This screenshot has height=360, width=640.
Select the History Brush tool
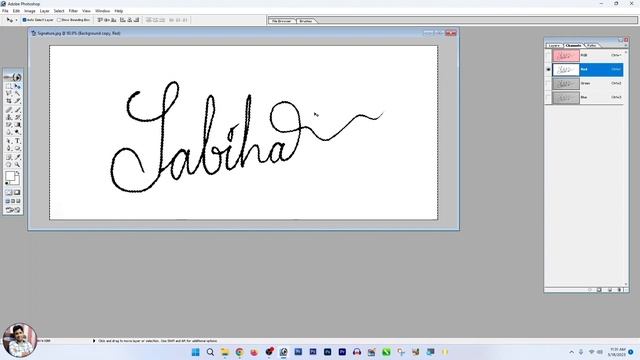pyautogui.click(x=18, y=117)
